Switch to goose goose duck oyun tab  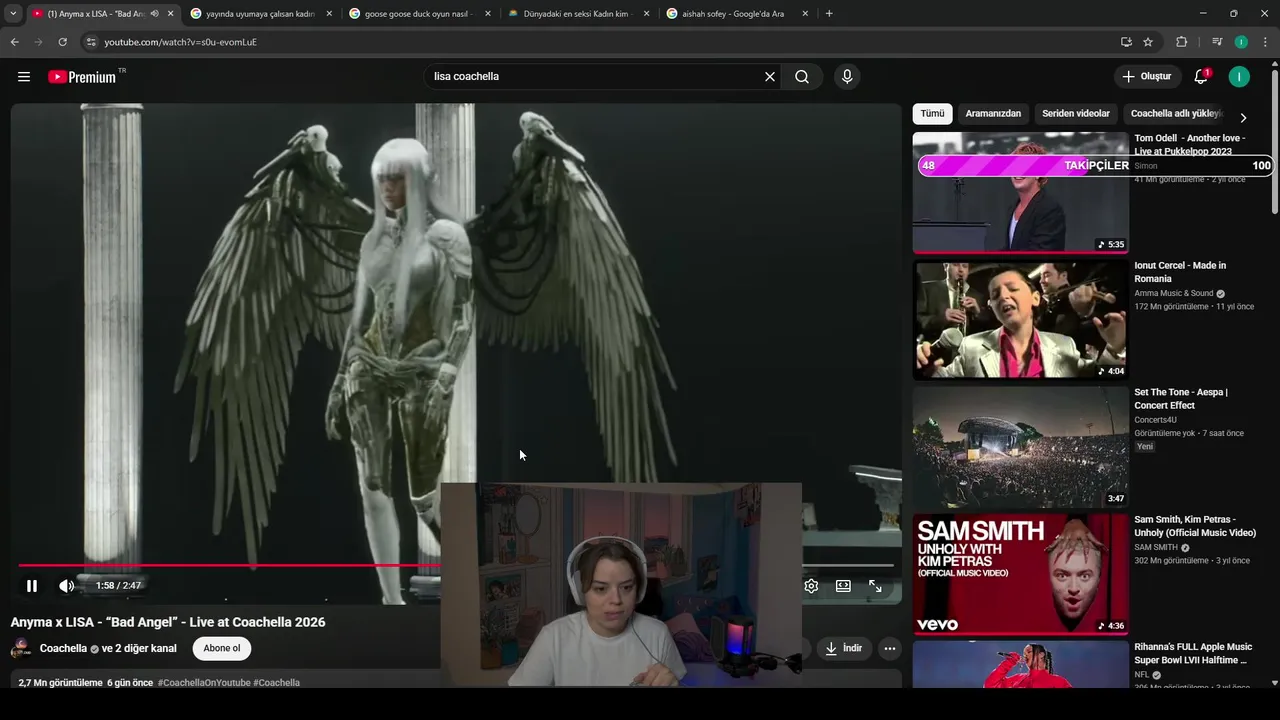(x=420, y=14)
